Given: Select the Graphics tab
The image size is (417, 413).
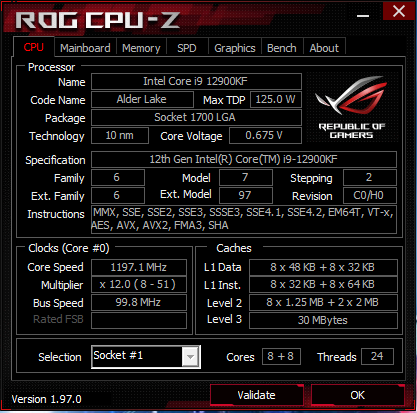Looking at the screenshot, I should (235, 48).
